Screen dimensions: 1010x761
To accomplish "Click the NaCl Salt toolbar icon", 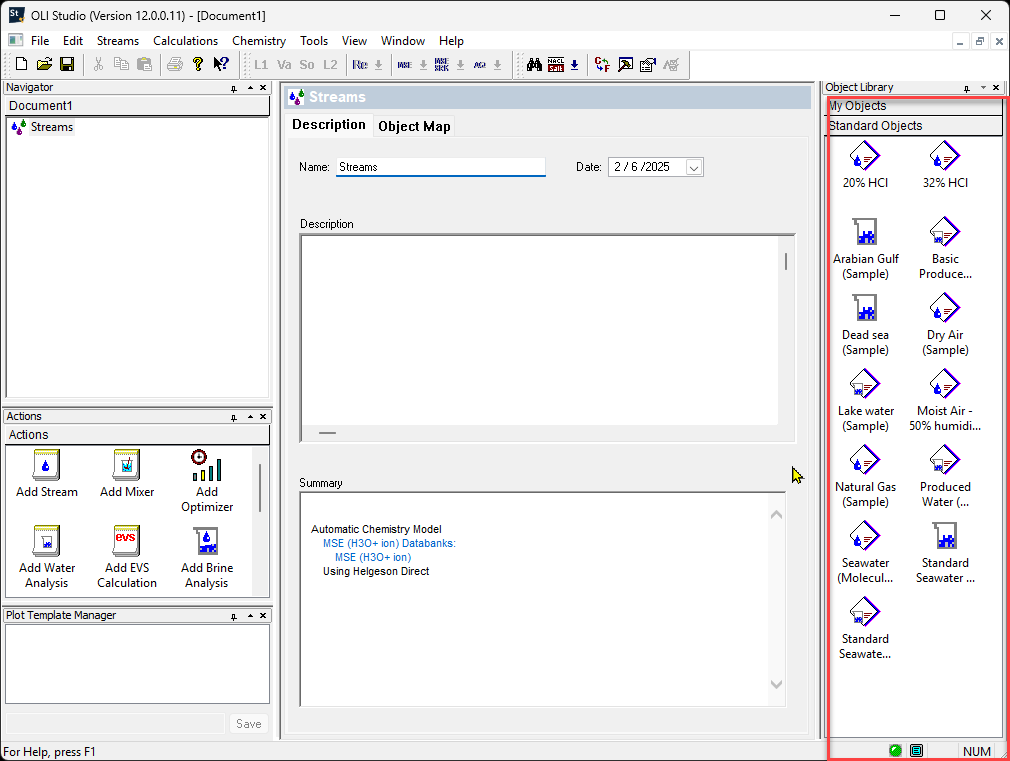I will pyautogui.click(x=556, y=64).
